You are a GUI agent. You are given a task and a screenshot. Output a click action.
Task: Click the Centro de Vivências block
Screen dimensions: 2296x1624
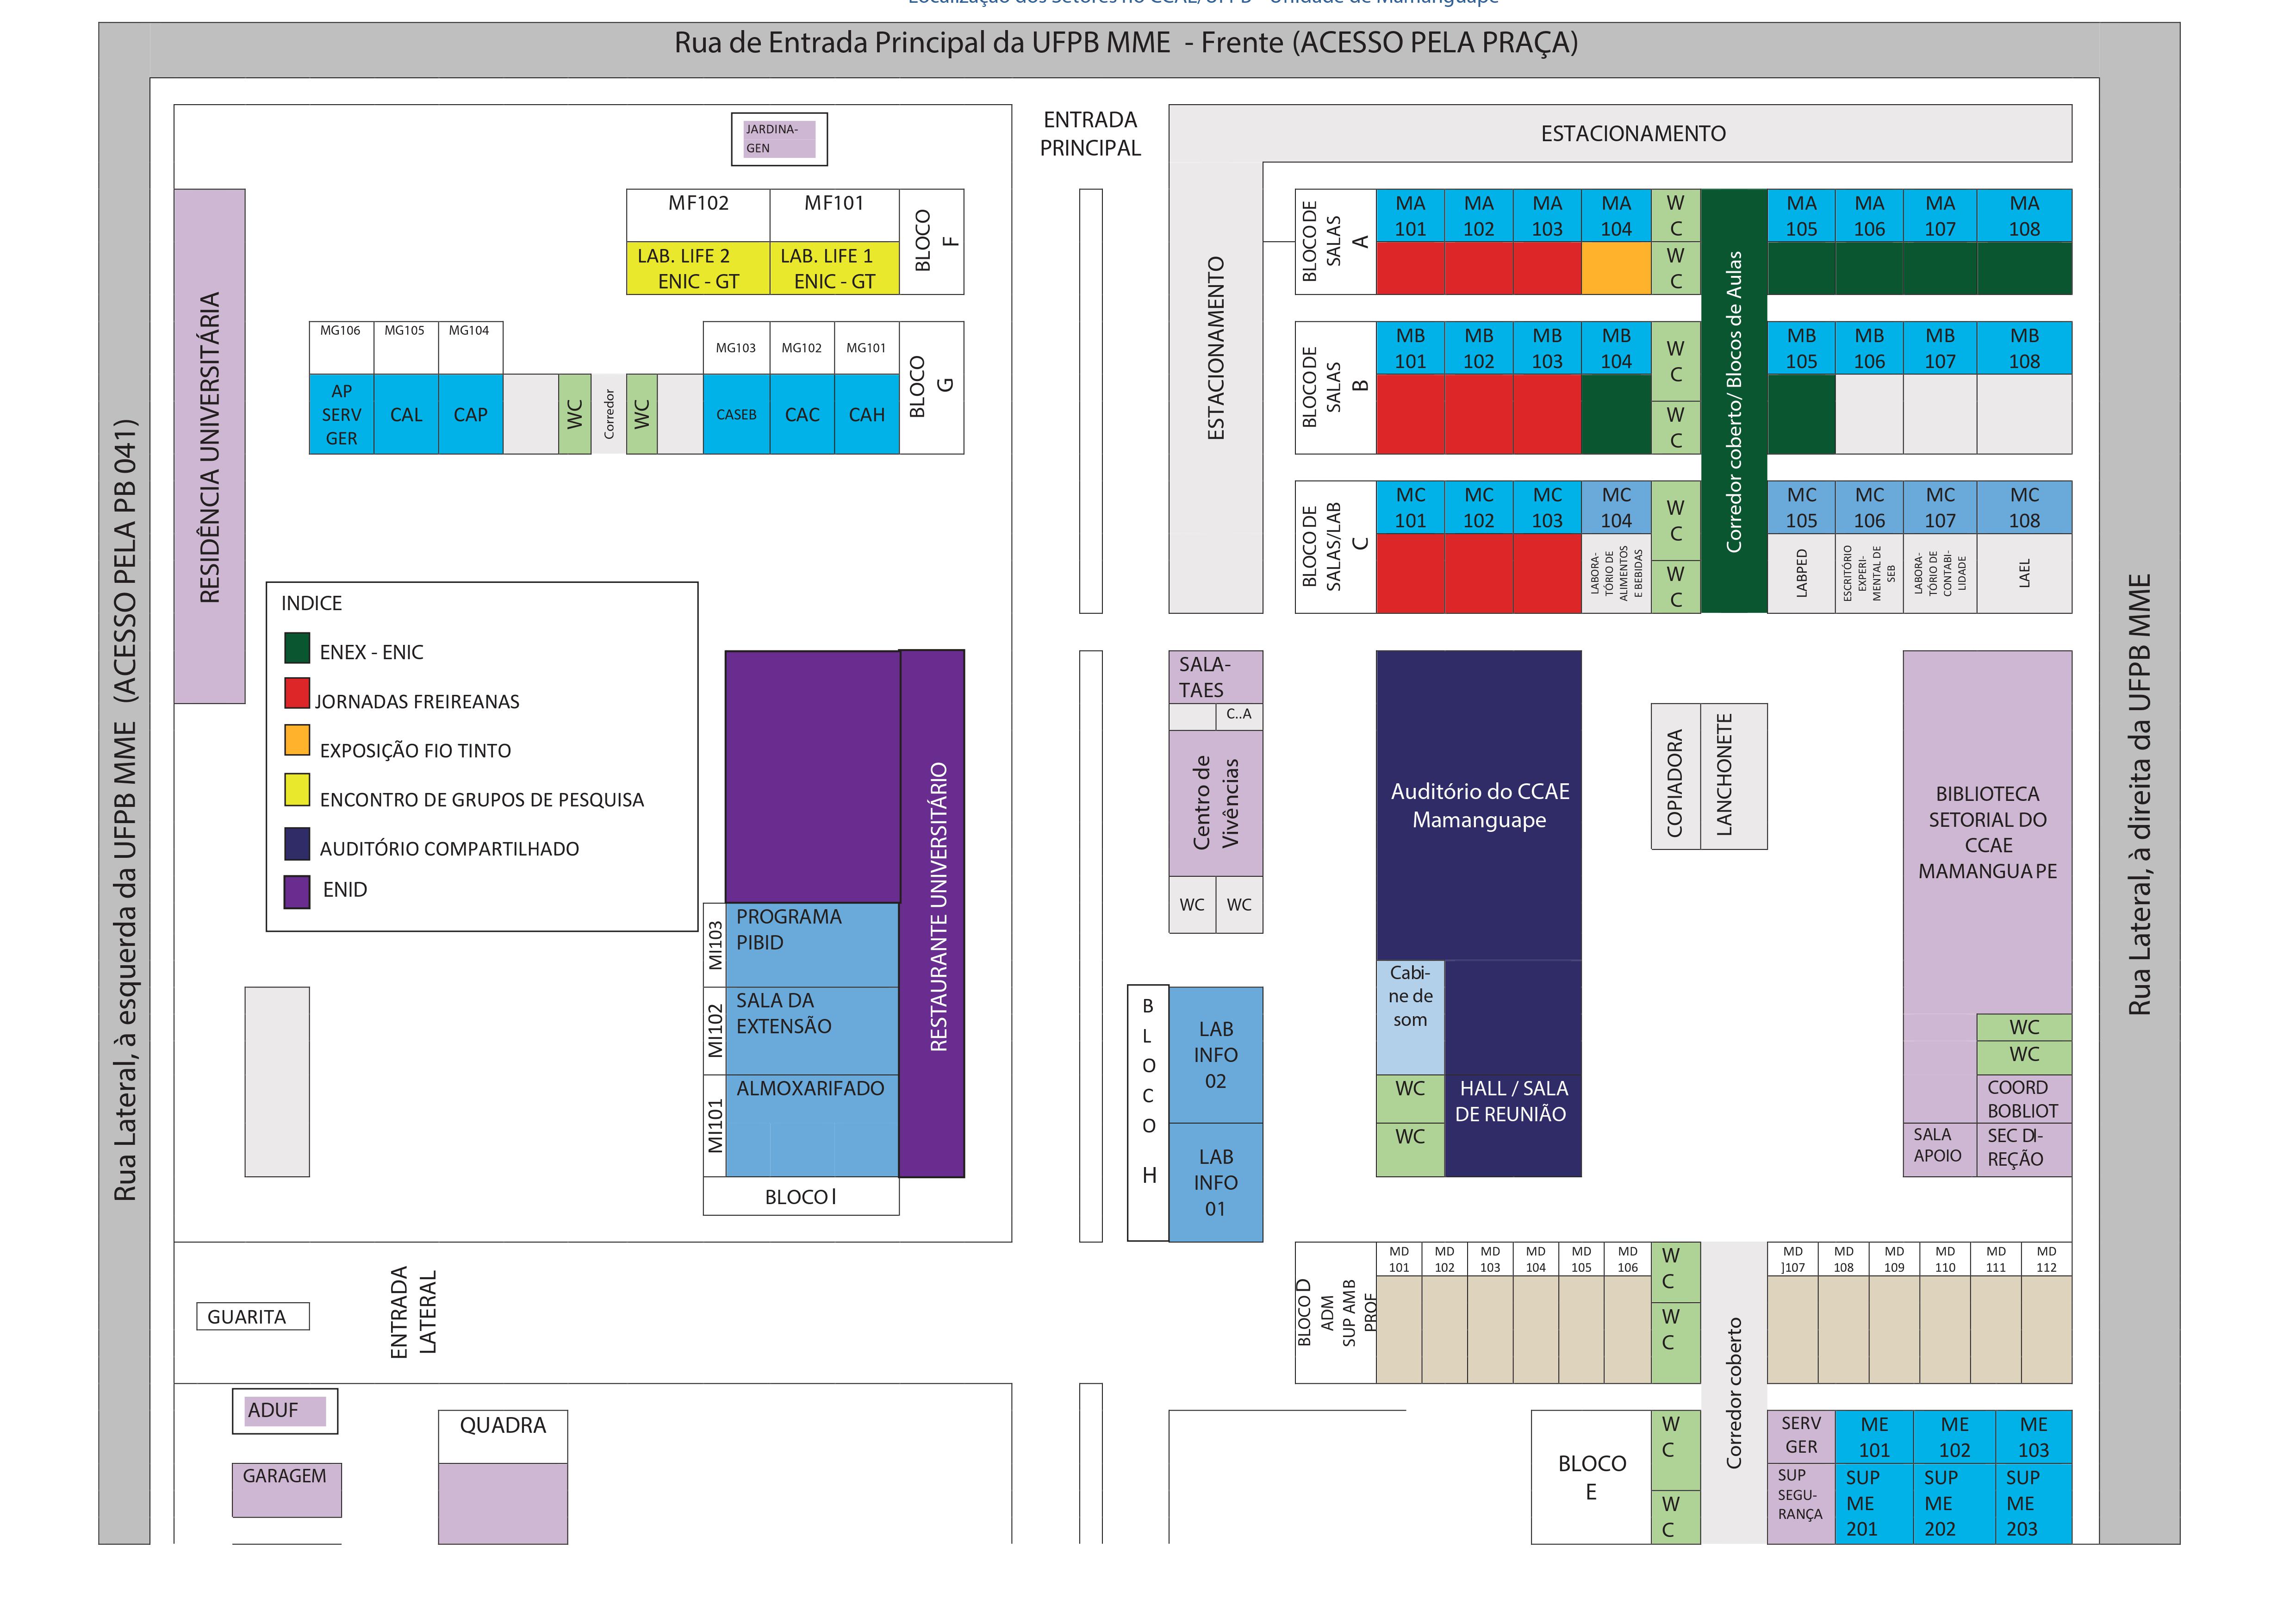pyautogui.click(x=1215, y=803)
